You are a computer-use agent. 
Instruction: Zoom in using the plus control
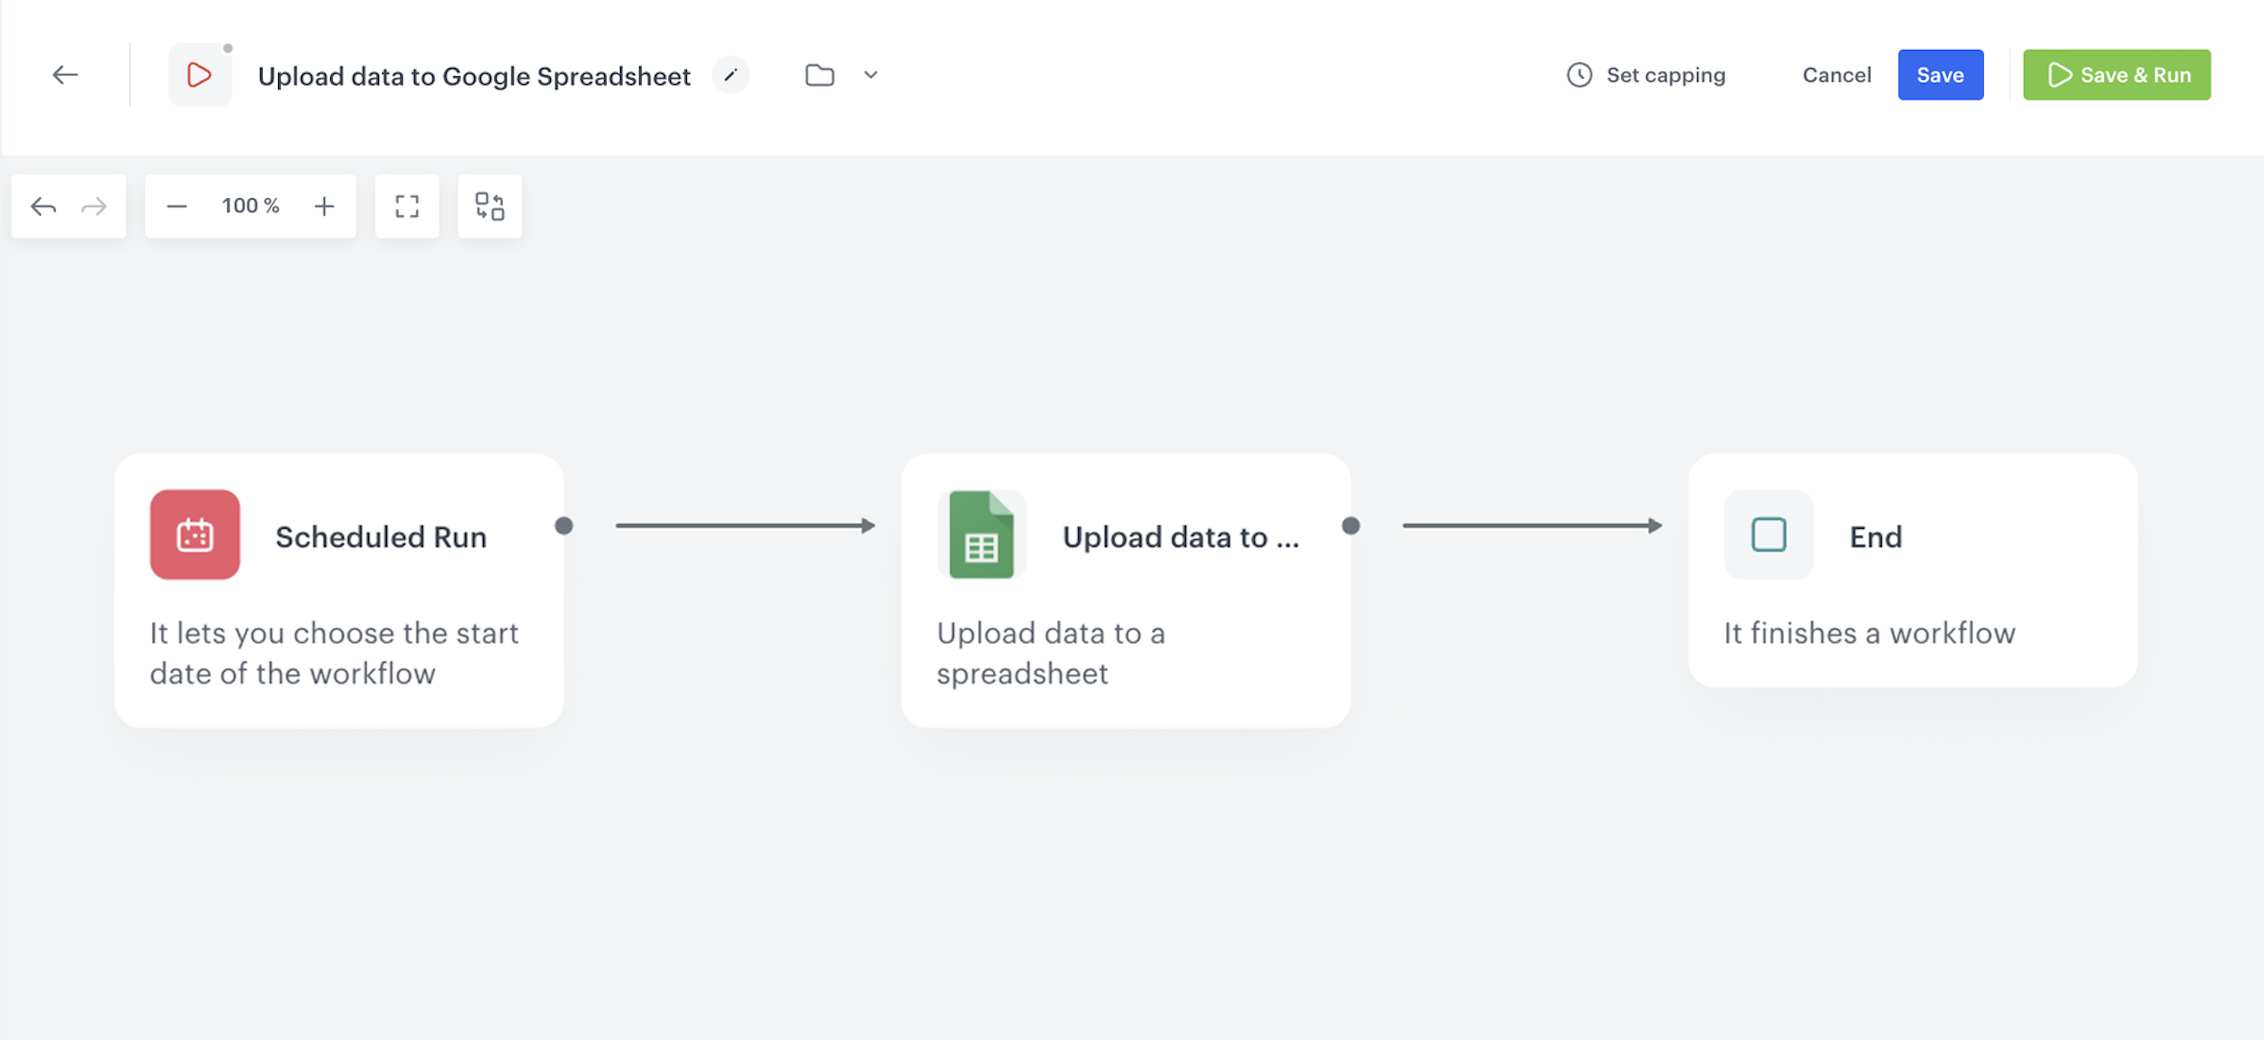pos(324,206)
